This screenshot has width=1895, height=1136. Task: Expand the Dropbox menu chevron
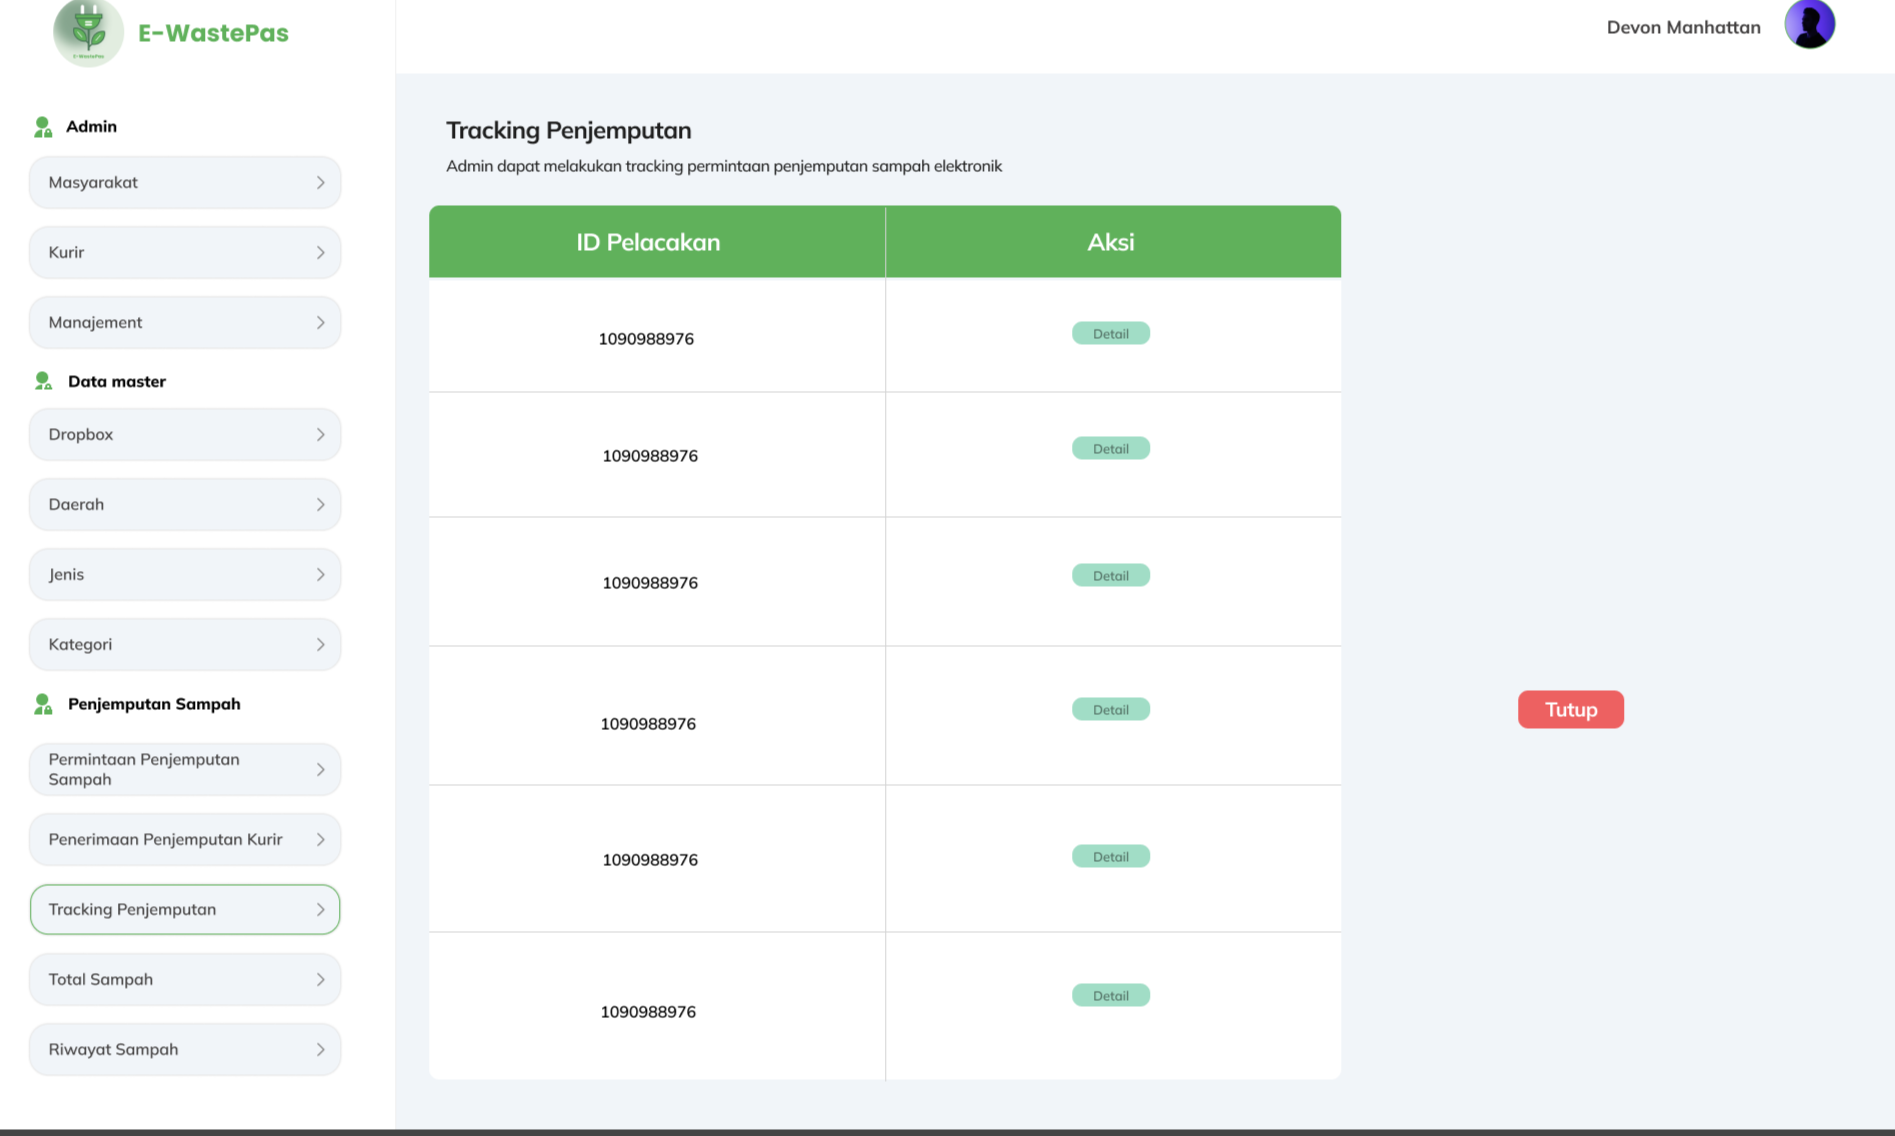coord(320,435)
